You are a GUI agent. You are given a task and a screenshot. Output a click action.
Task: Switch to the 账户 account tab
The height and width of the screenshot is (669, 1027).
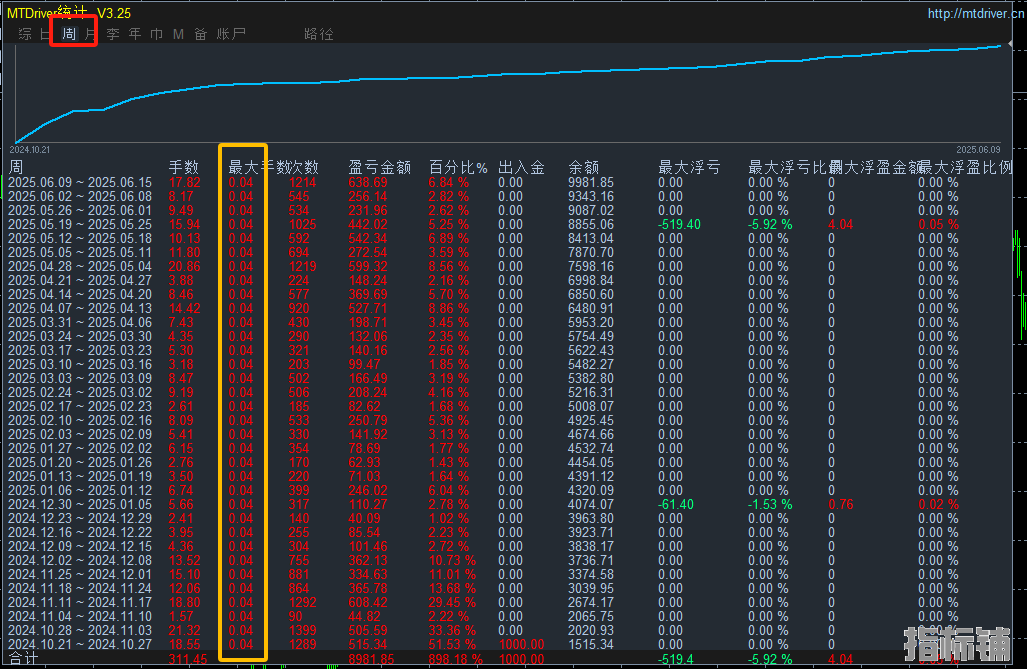pyautogui.click(x=231, y=34)
